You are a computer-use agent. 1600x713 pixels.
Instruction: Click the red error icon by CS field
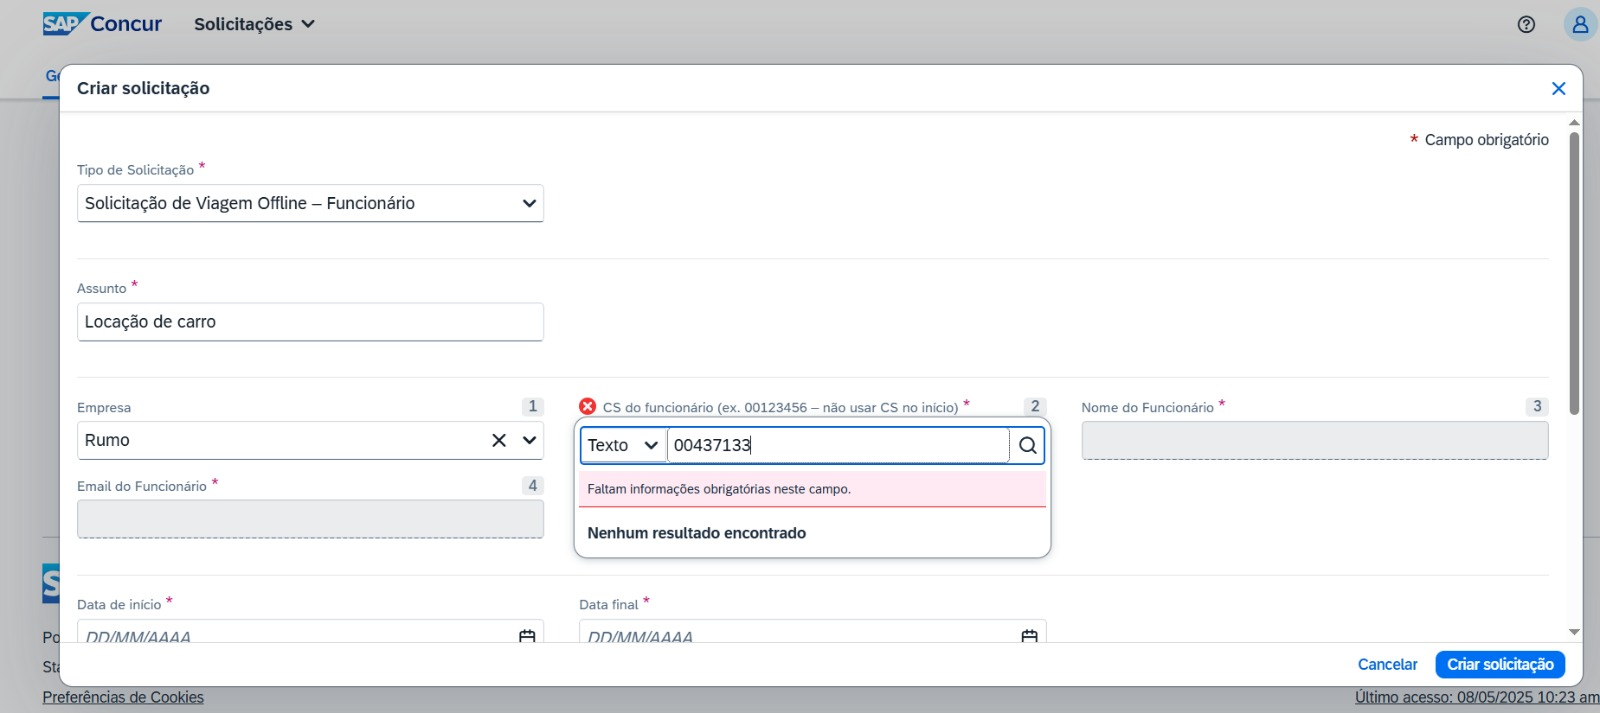[588, 406]
